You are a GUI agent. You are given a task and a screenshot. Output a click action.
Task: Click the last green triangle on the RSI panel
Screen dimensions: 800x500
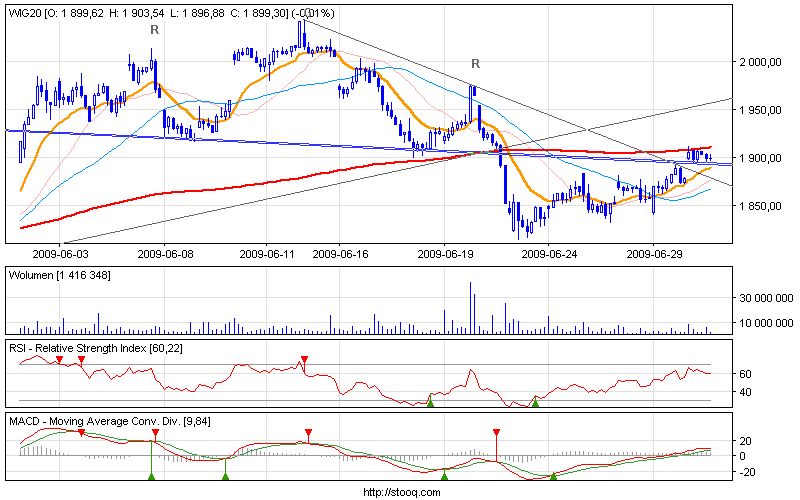(x=535, y=401)
